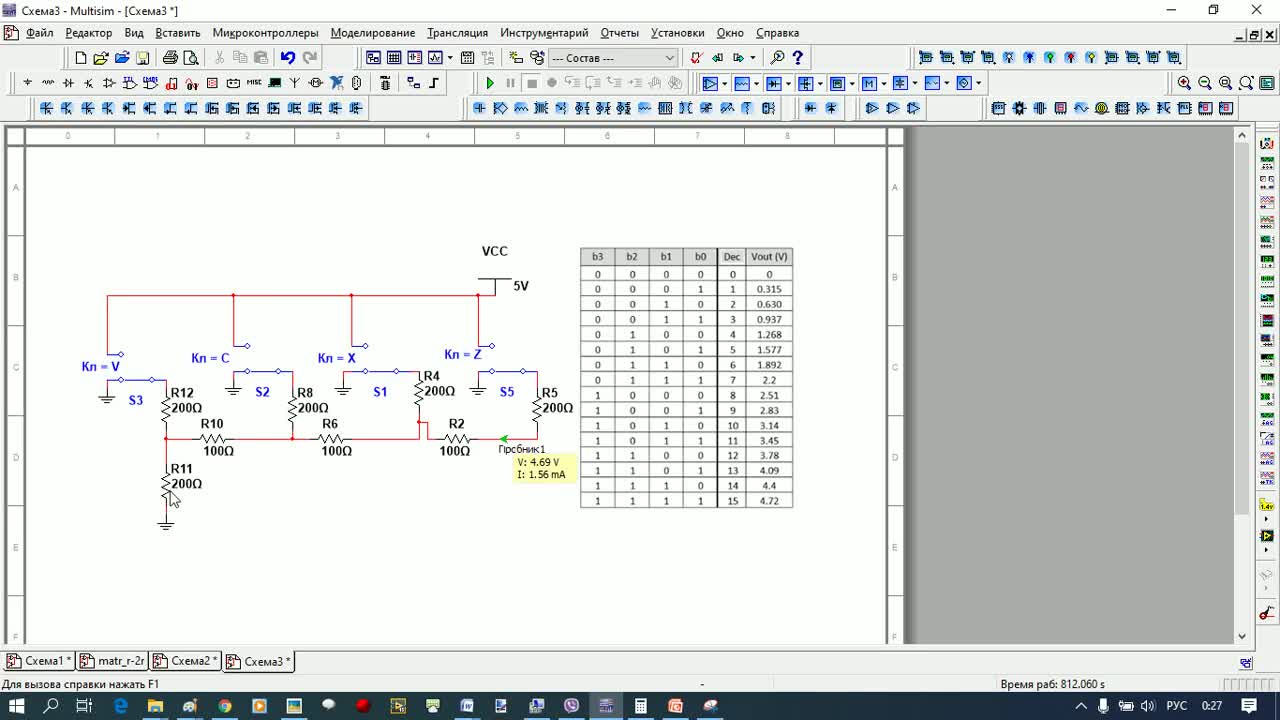Open Windows taskbar search
Screen dimensions: 1280x720
click(x=51, y=706)
